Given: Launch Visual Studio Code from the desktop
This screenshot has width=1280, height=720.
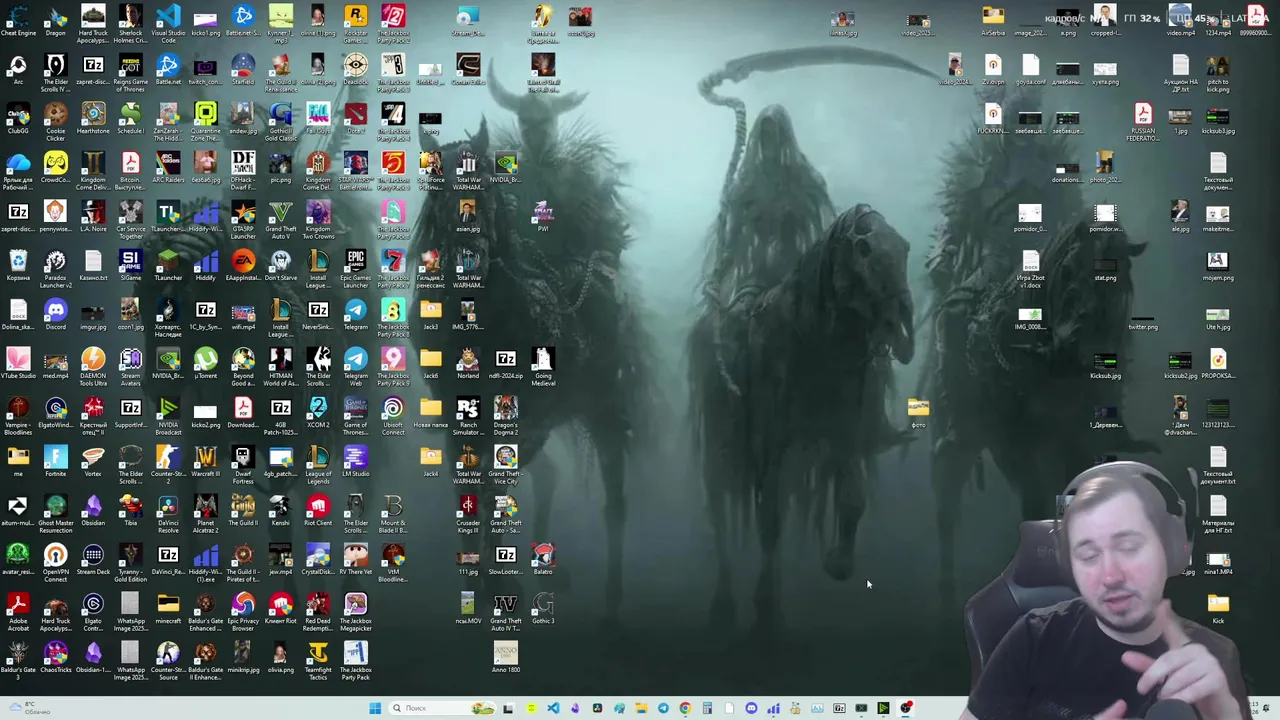Looking at the screenshot, I should coord(168,21).
